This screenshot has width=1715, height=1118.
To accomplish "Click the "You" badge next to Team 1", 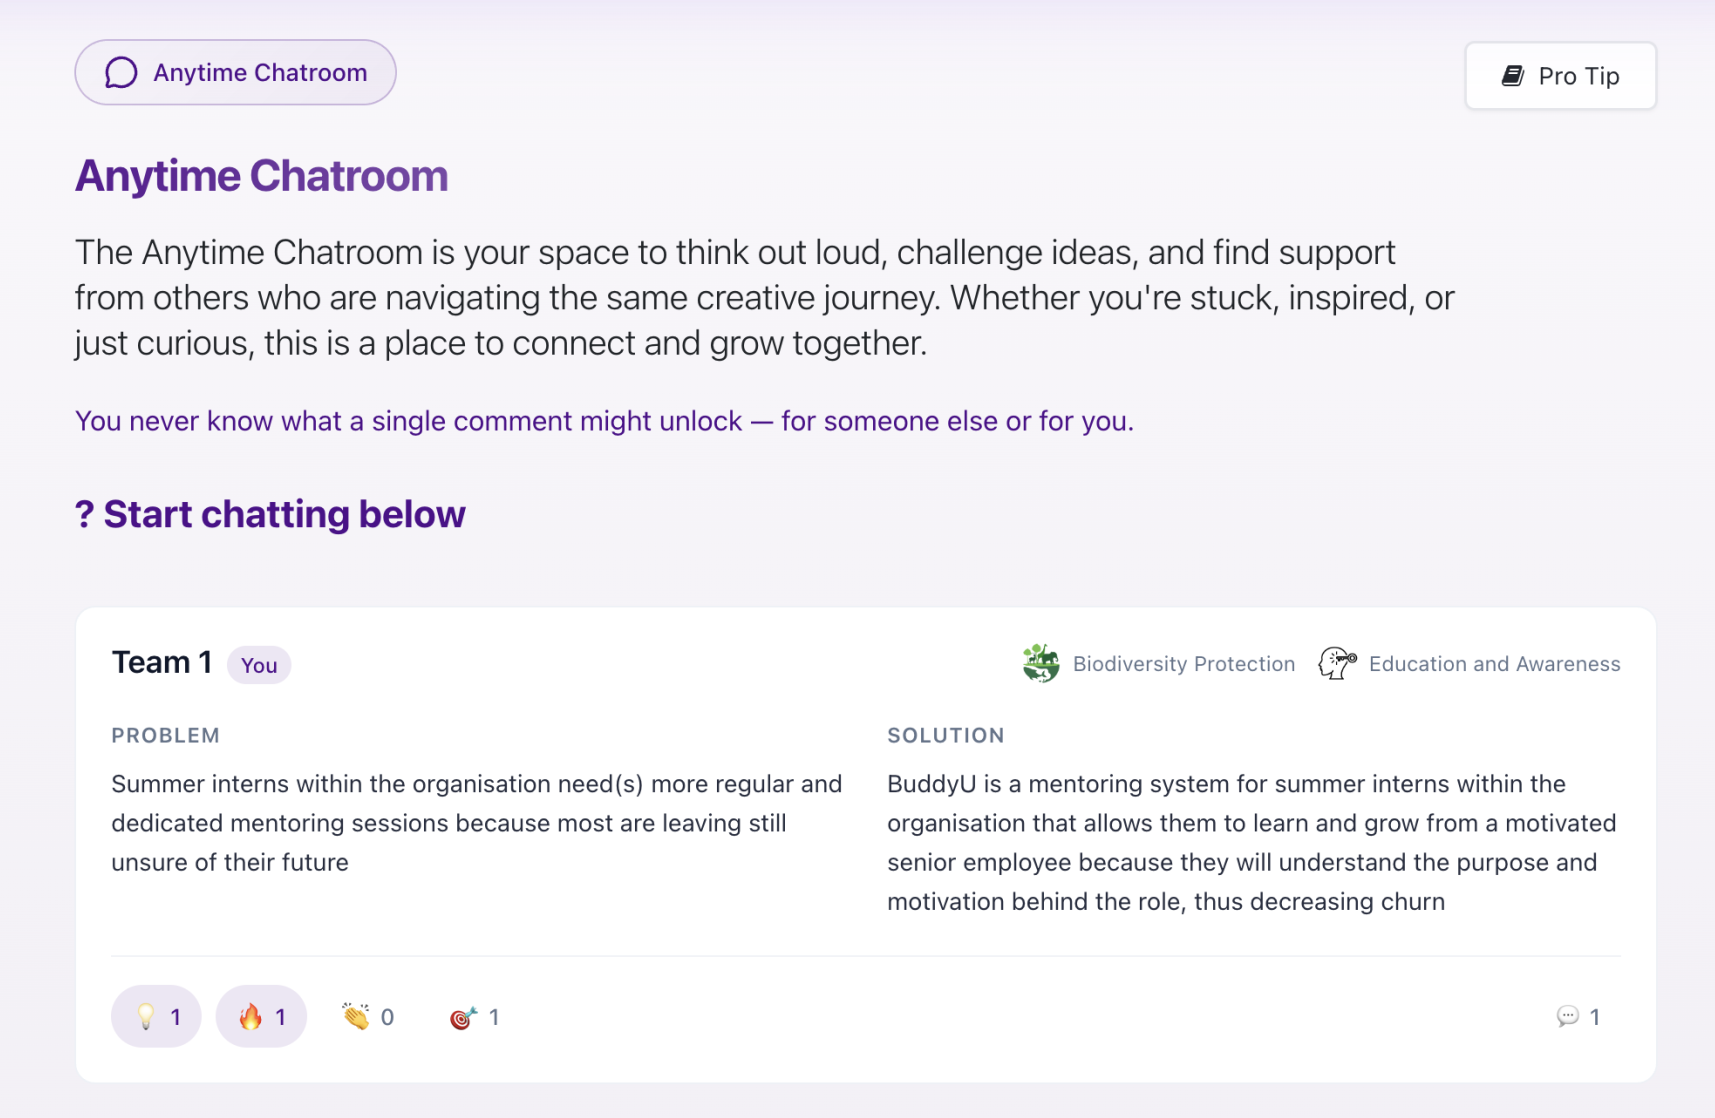I will tap(259, 665).
